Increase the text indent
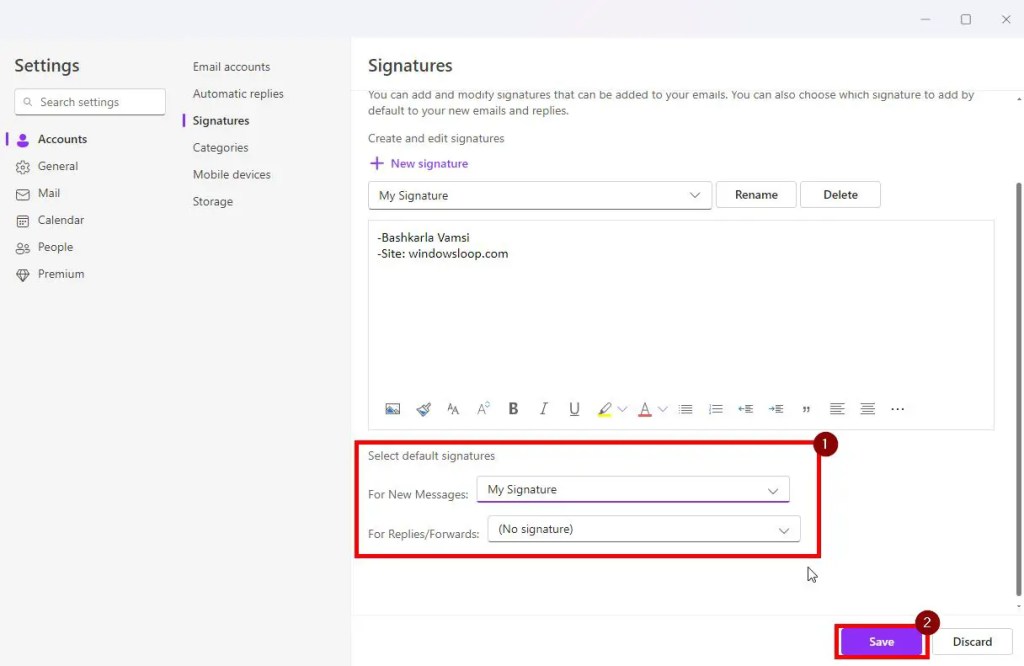Image resolution: width=1024 pixels, height=666 pixels. [x=776, y=408]
